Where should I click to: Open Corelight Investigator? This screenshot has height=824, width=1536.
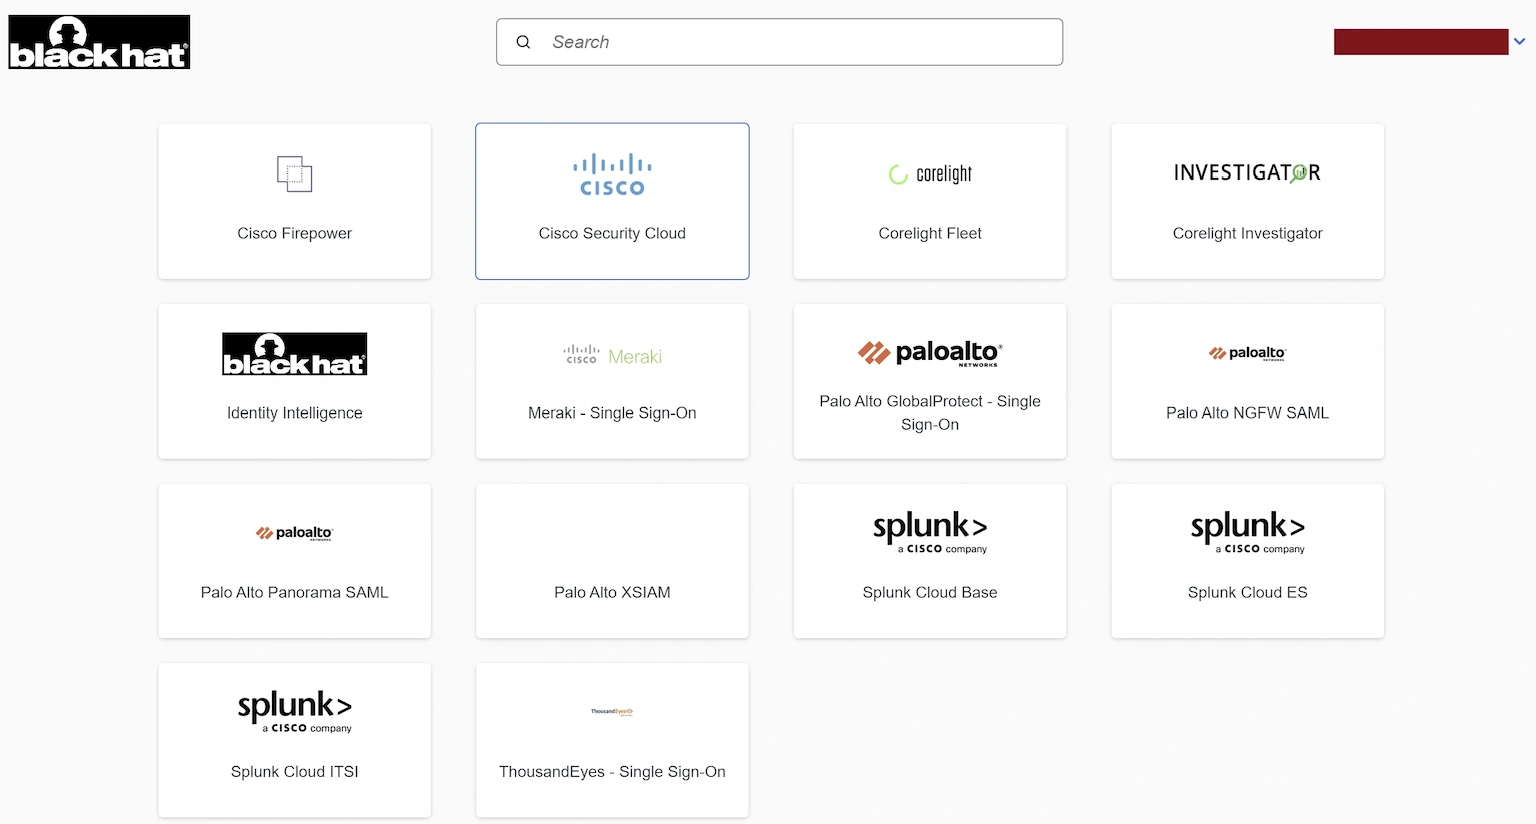[x=1247, y=201]
